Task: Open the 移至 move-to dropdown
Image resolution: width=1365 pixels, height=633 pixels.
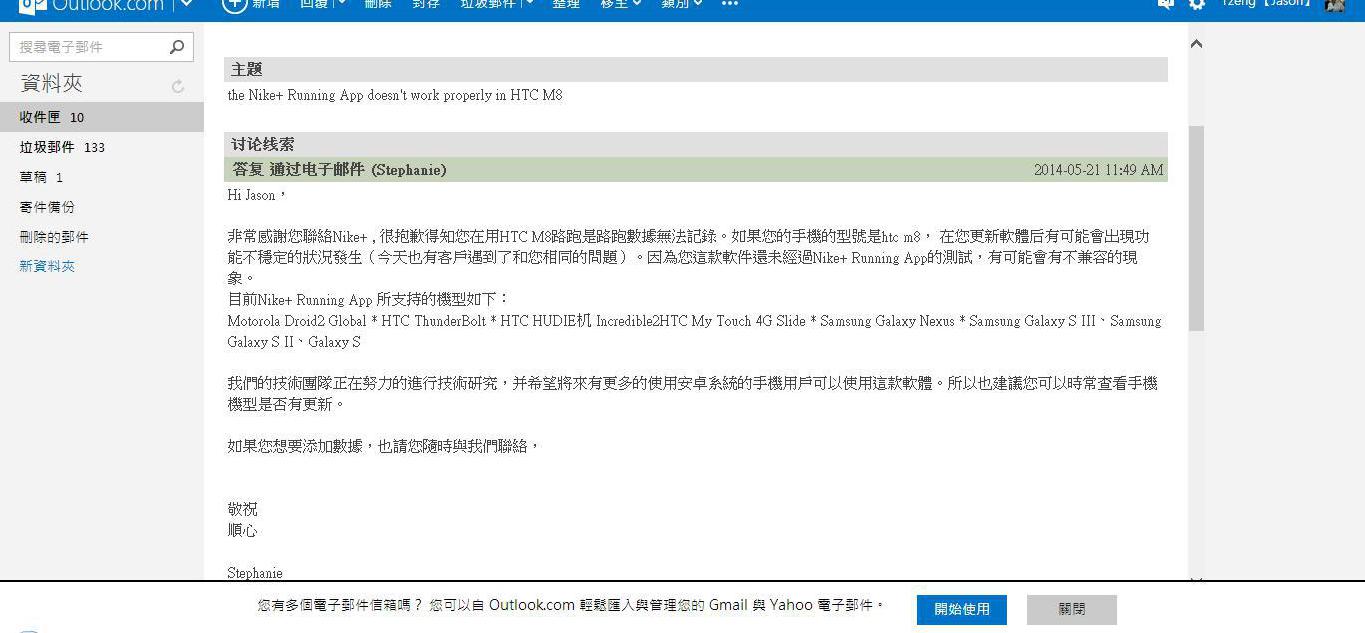Action: click(x=620, y=4)
